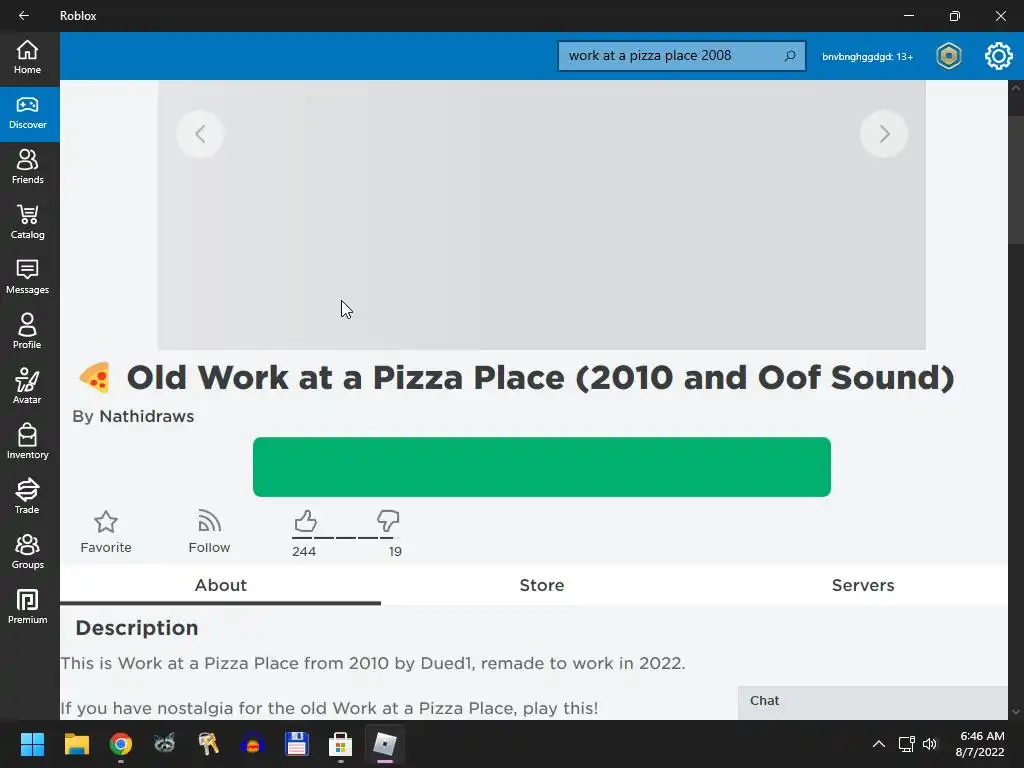The height and width of the screenshot is (768, 1024).
Task: Open the volume control in tray
Action: (930, 744)
